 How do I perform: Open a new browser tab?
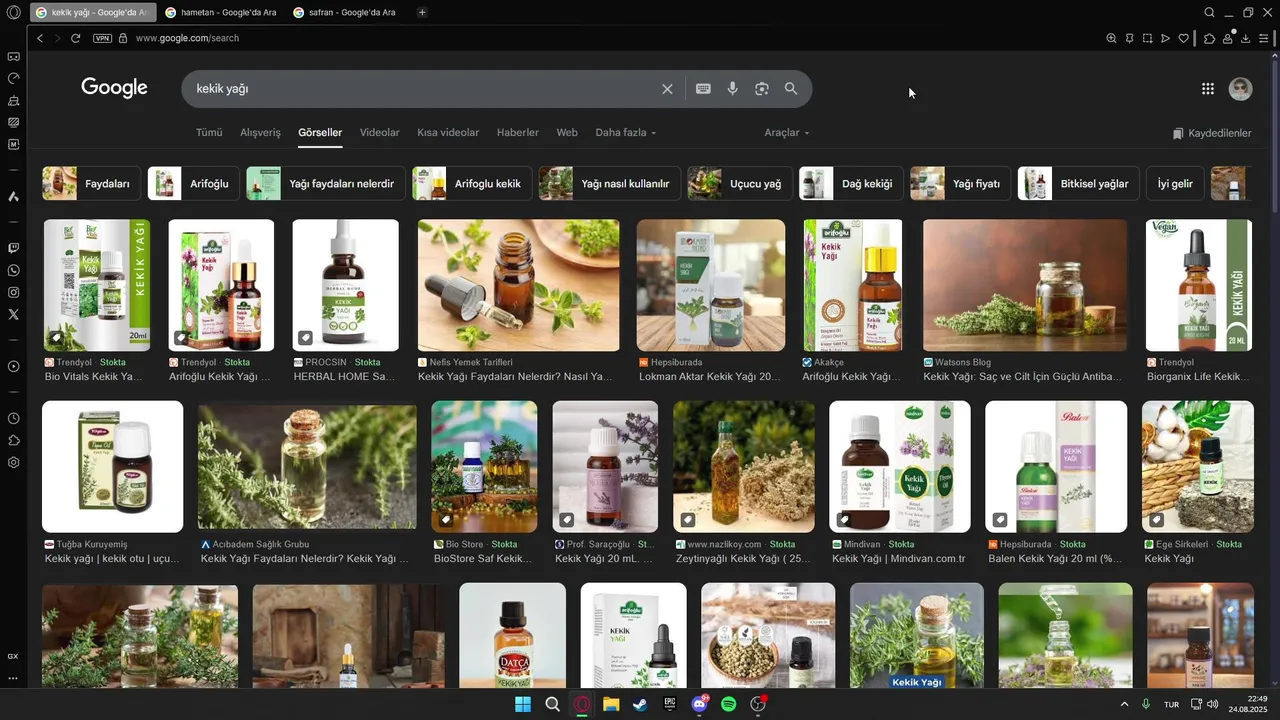point(422,12)
